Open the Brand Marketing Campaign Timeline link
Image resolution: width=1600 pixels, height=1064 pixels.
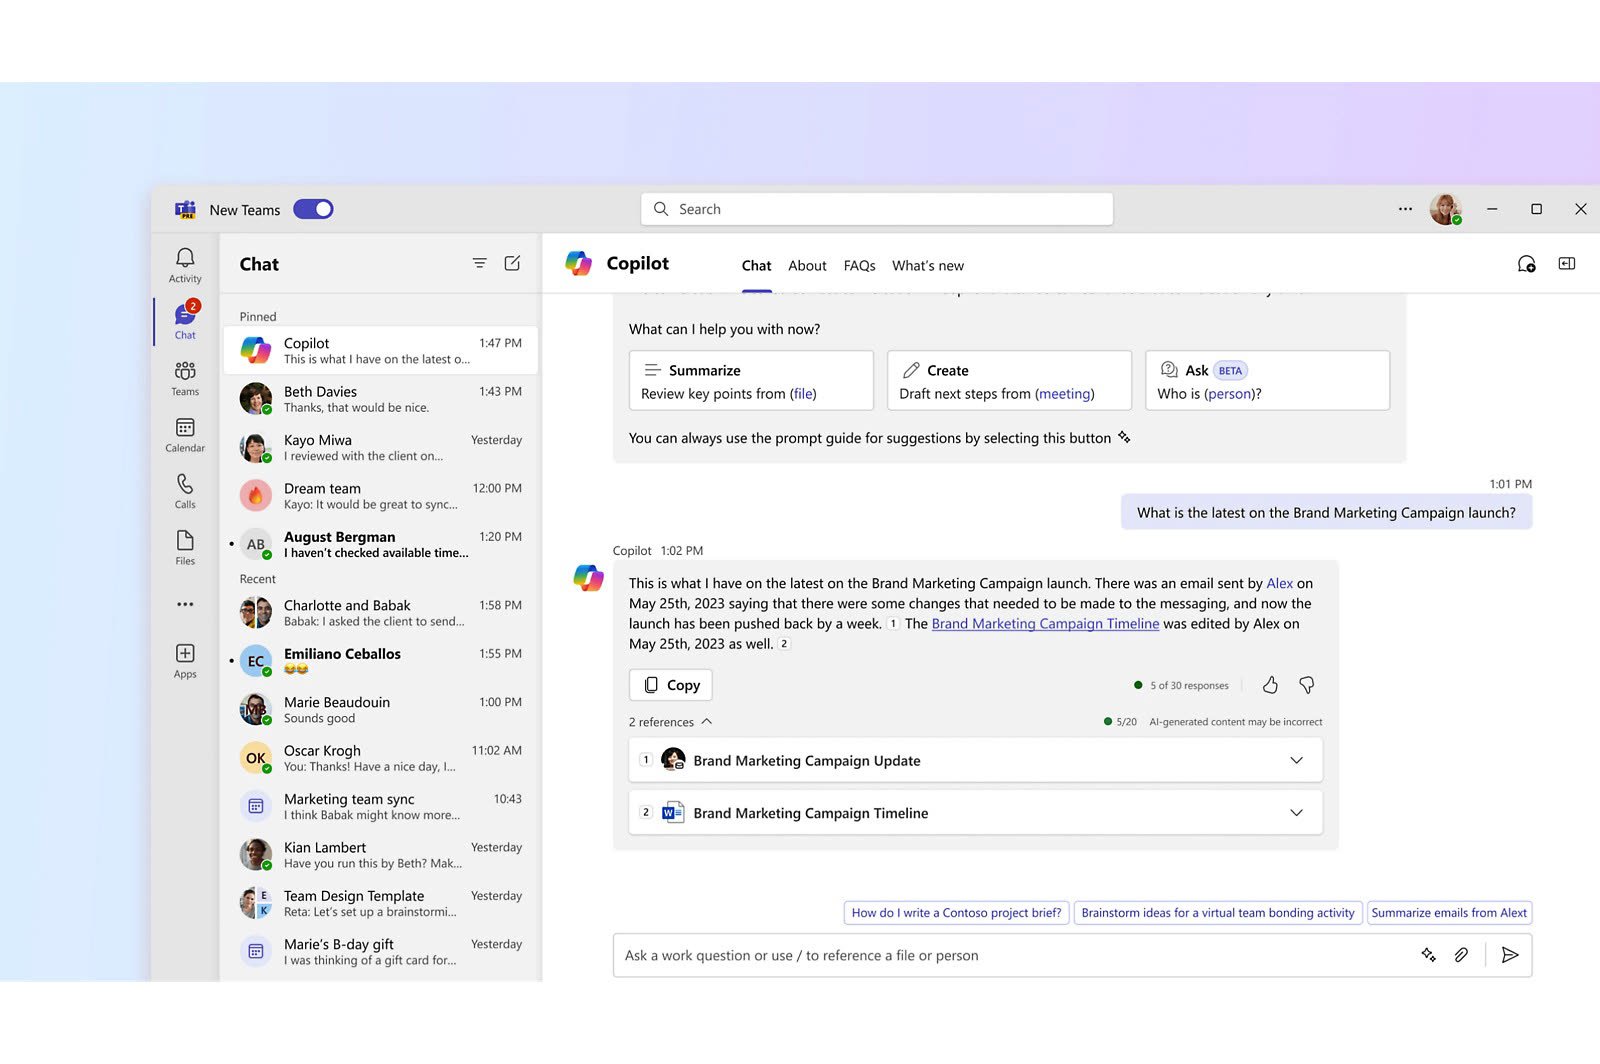coord(1045,624)
